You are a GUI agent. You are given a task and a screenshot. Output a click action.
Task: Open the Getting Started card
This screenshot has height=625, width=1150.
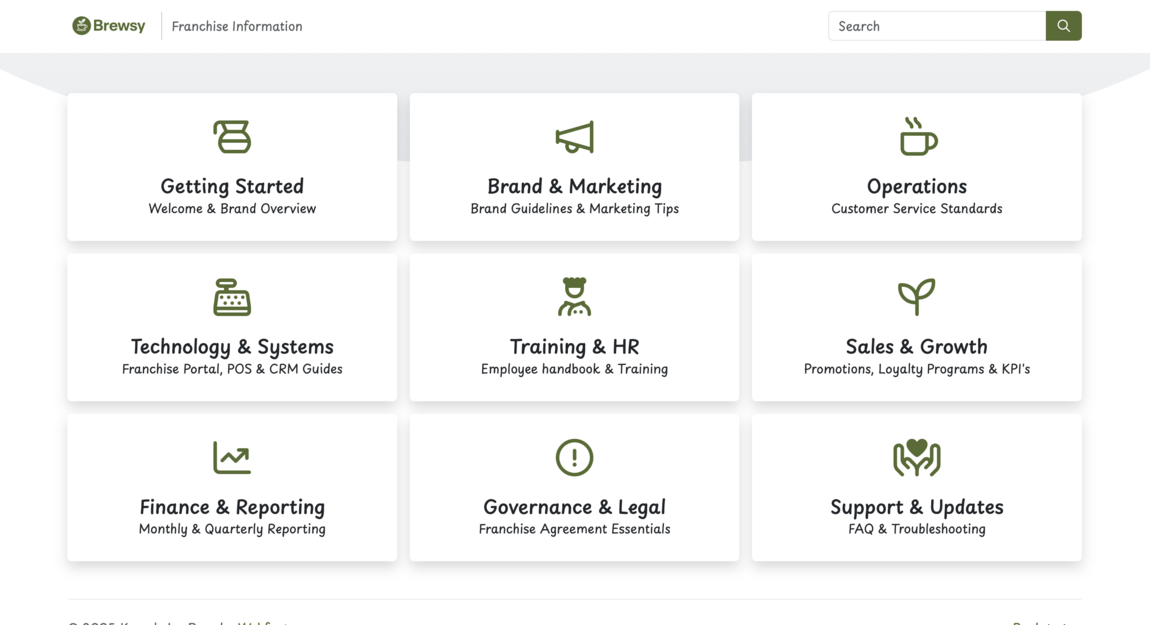[232, 167]
